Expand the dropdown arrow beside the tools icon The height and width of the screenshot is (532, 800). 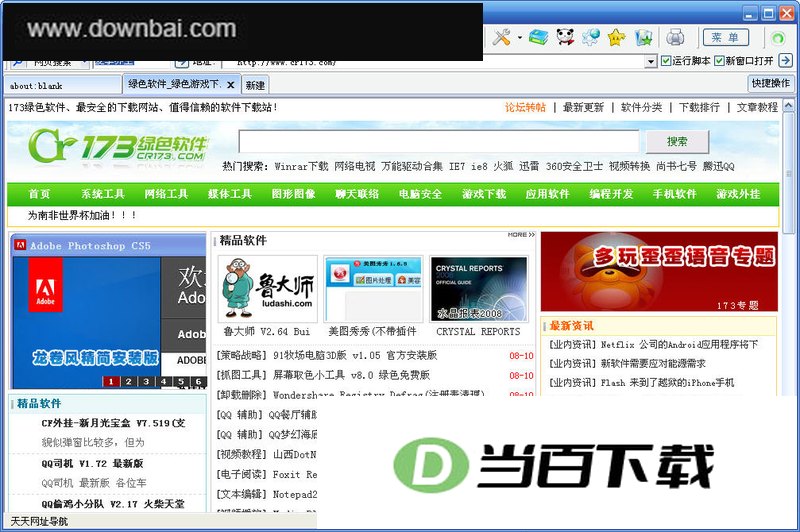pos(520,37)
